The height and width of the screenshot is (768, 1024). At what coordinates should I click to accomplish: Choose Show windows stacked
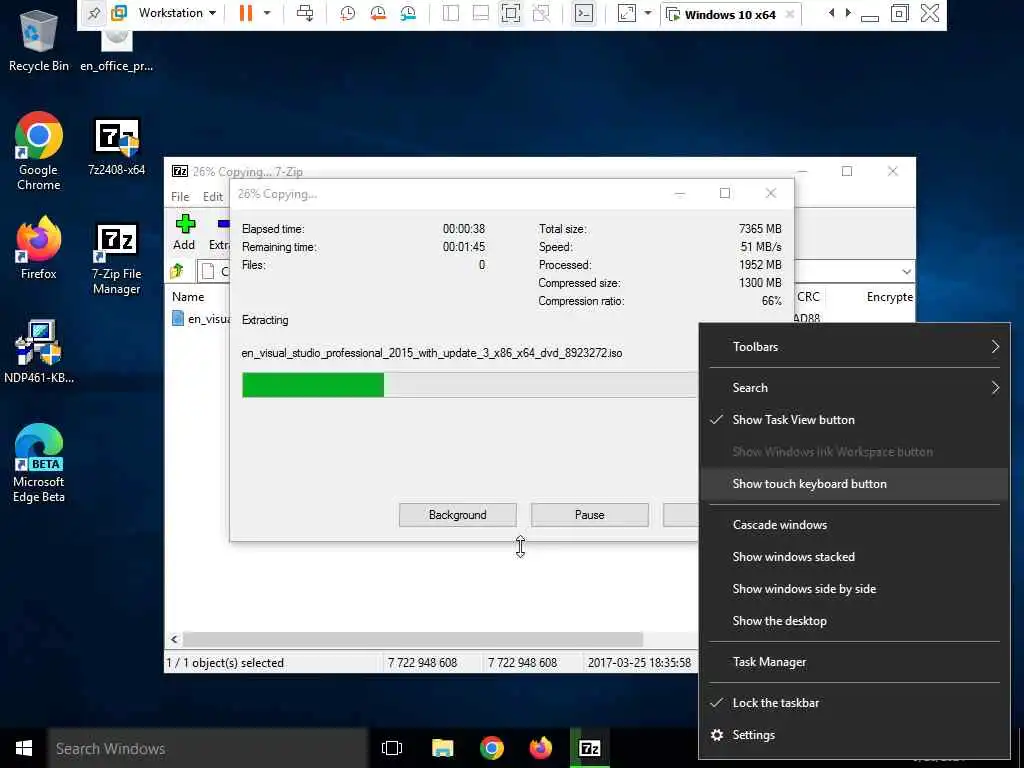[x=854, y=557]
